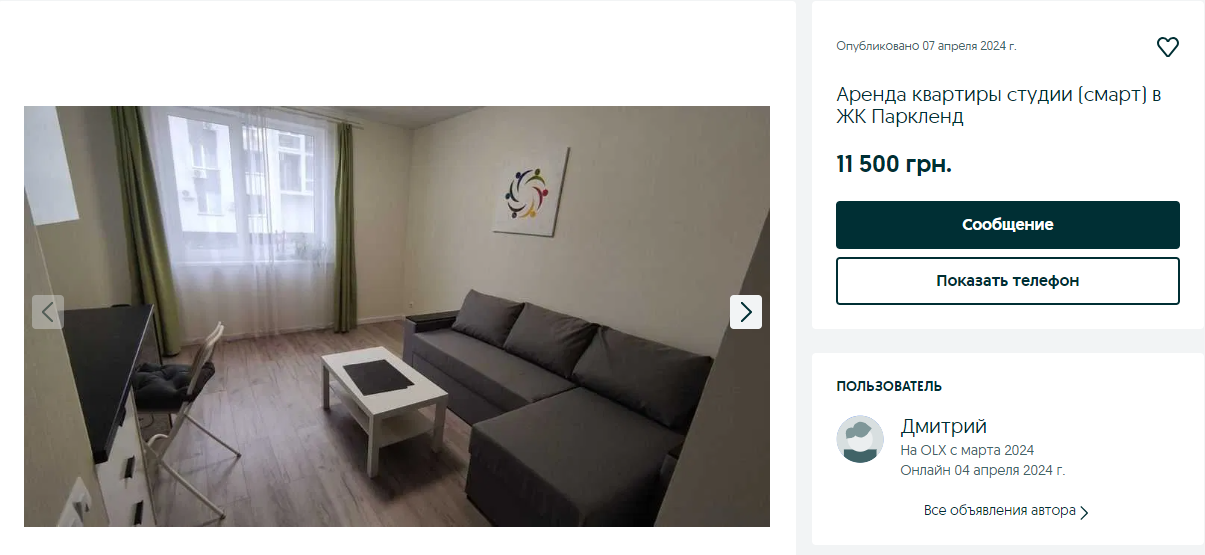Click publication date 07 апреля 2024

click(x=926, y=46)
